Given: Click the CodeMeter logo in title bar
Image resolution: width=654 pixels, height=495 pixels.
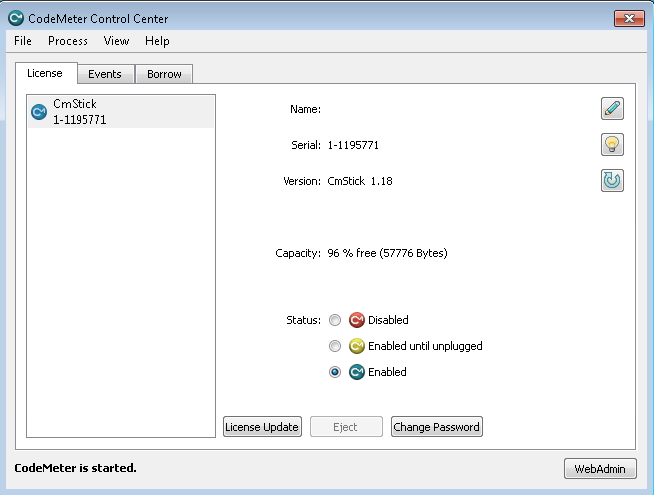Looking at the screenshot, I should tap(16, 18).
